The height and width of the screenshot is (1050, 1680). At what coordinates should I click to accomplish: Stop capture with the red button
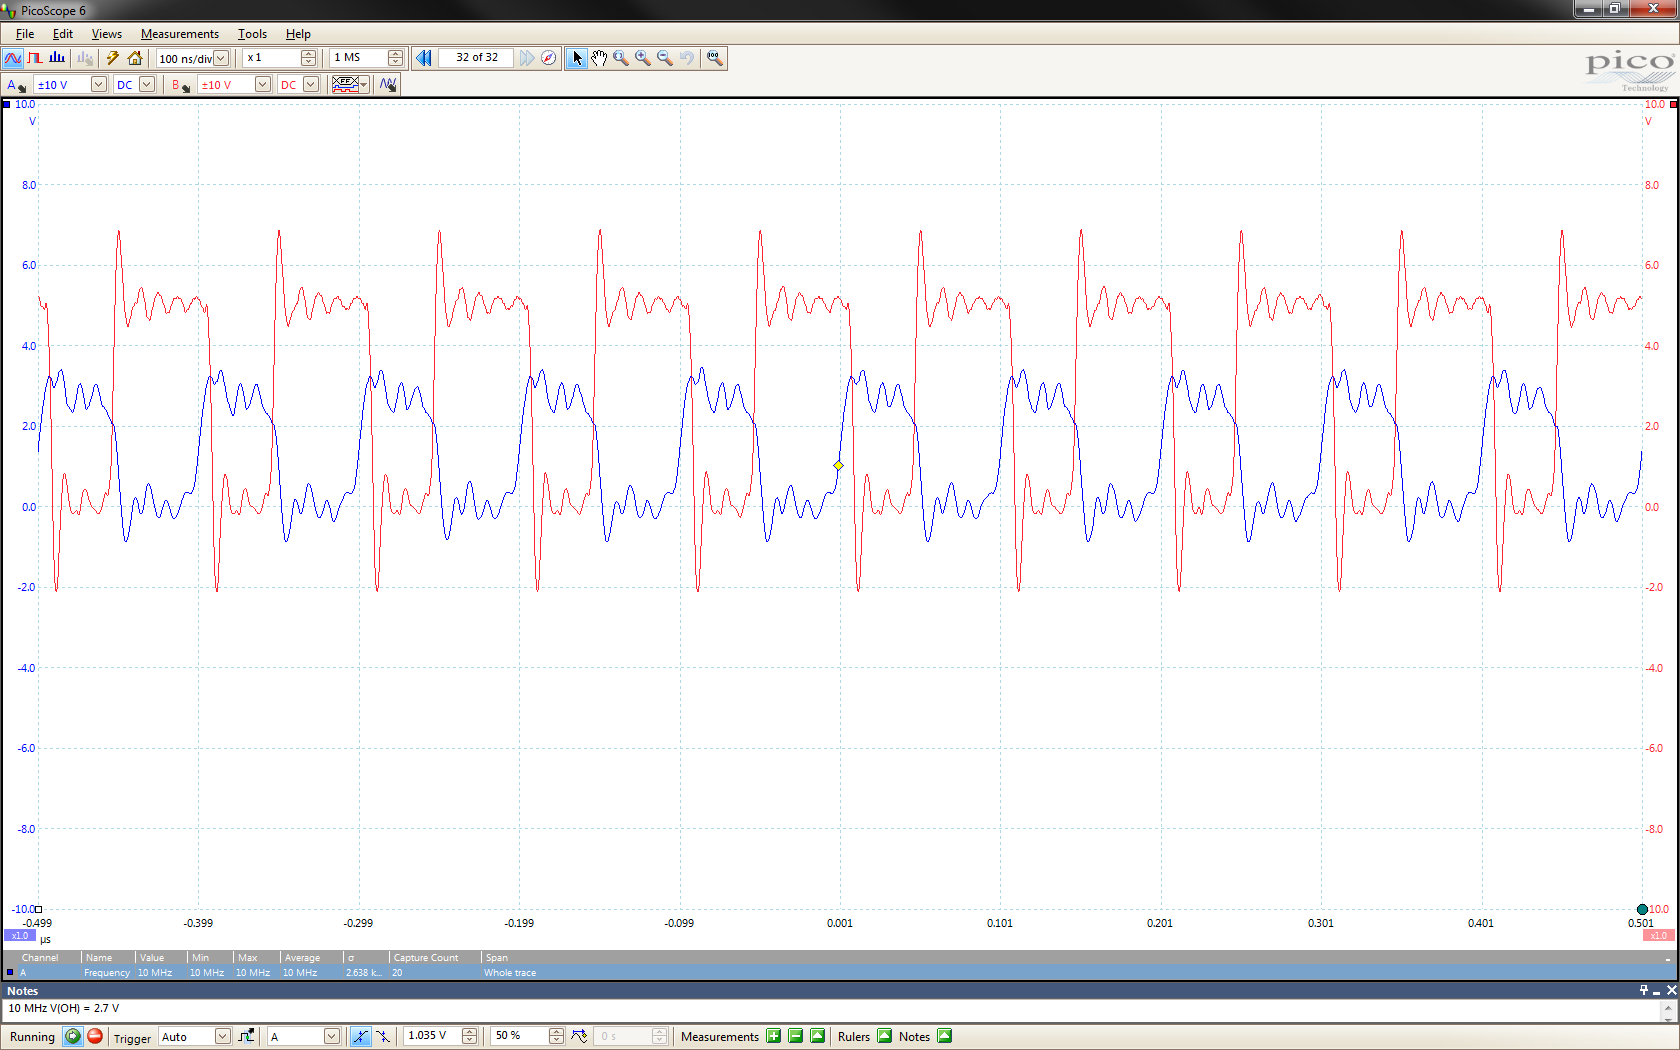tap(95, 1036)
